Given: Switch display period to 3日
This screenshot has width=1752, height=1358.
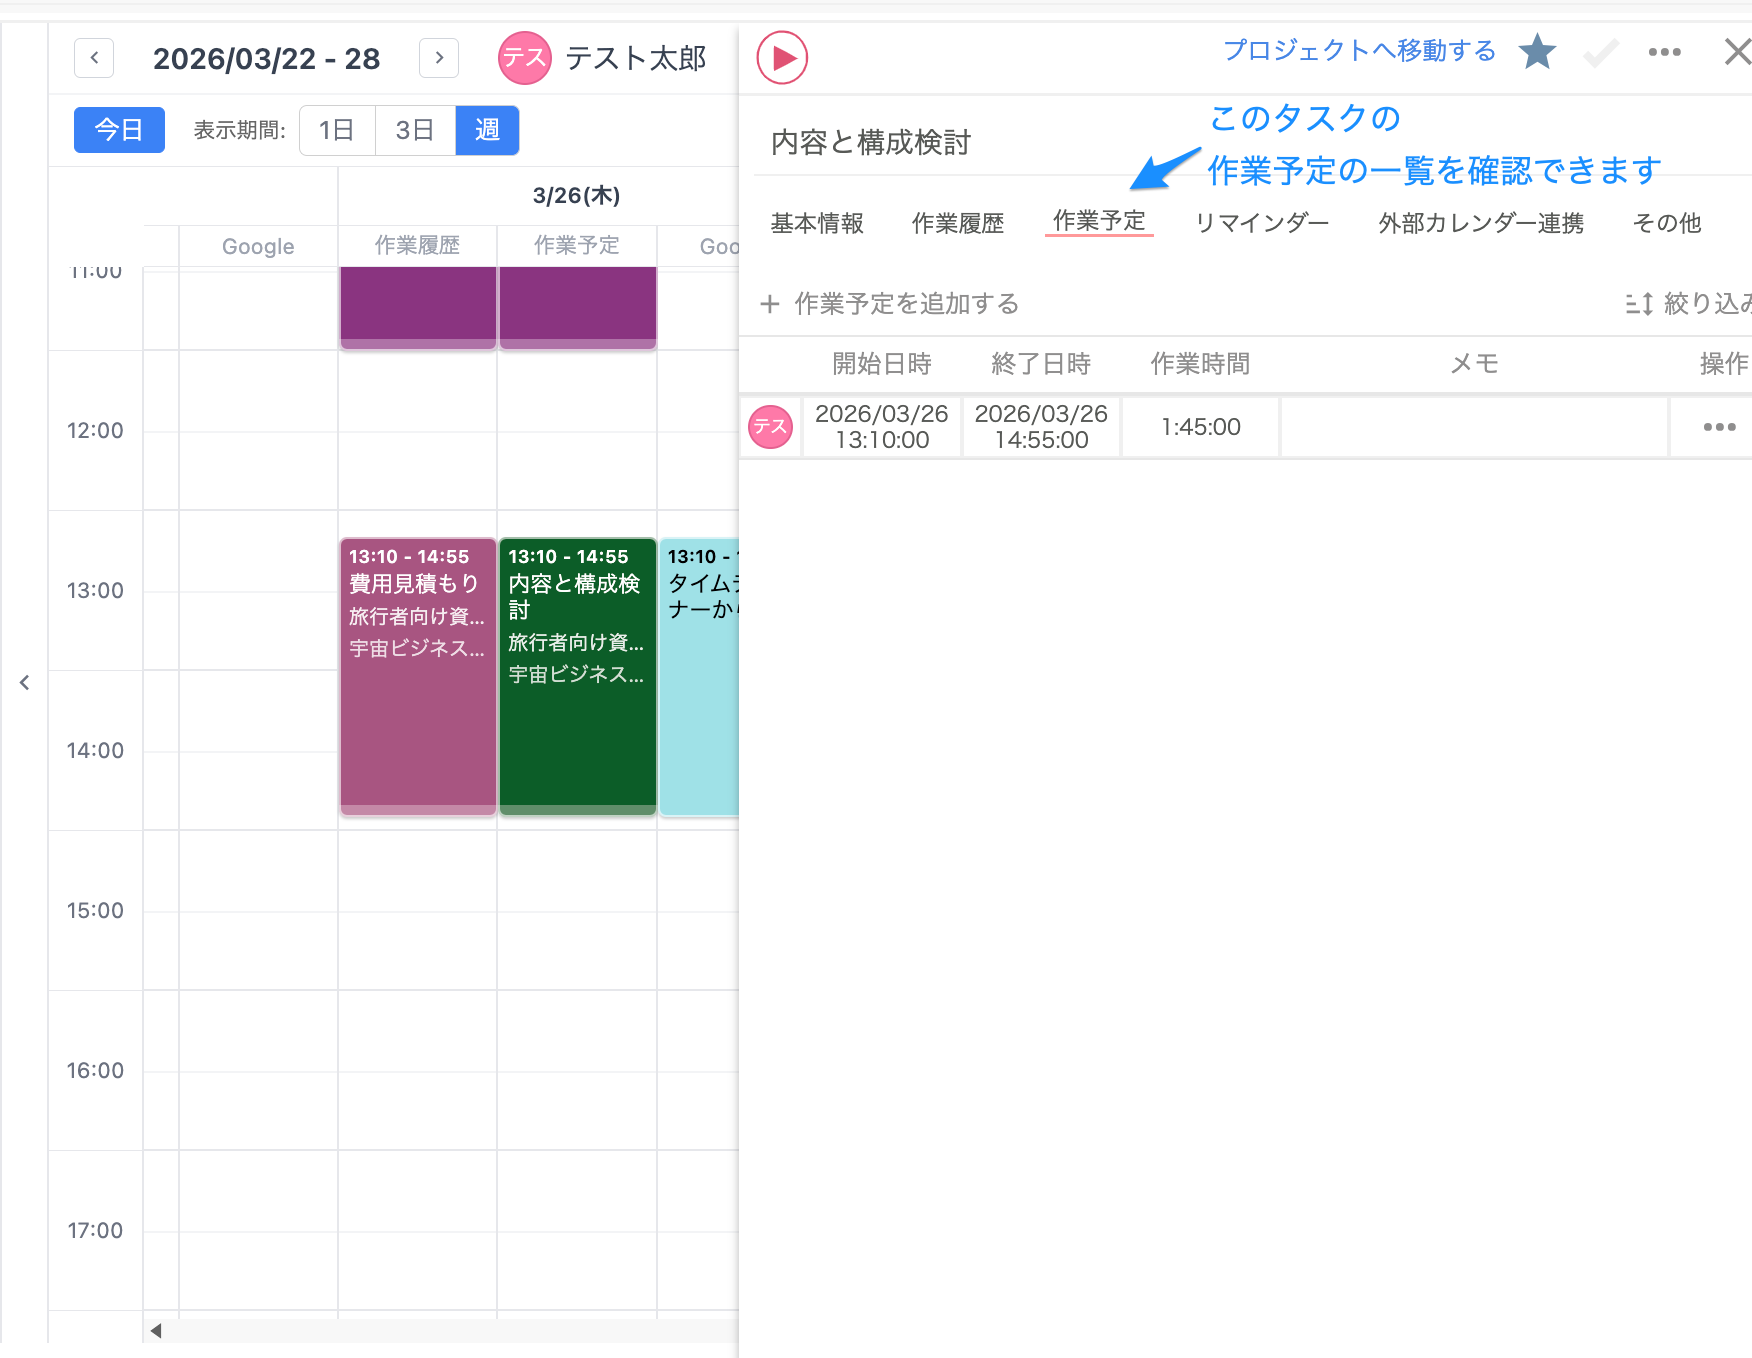Looking at the screenshot, I should 414,130.
